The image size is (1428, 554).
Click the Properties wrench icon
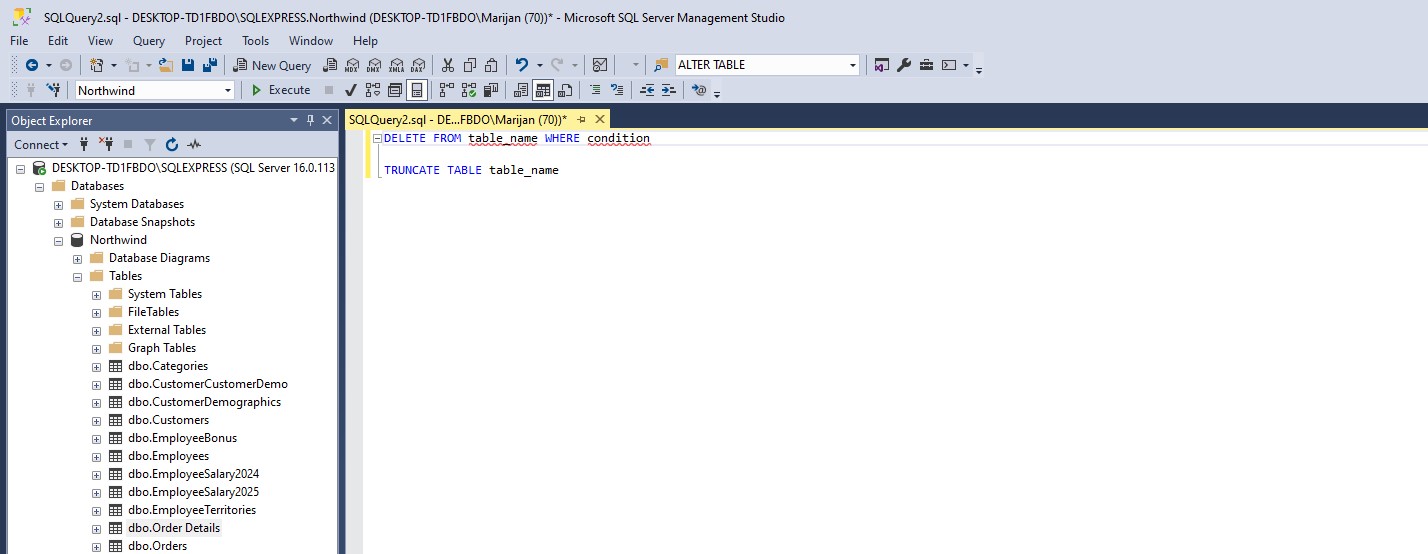pyautogui.click(x=904, y=65)
